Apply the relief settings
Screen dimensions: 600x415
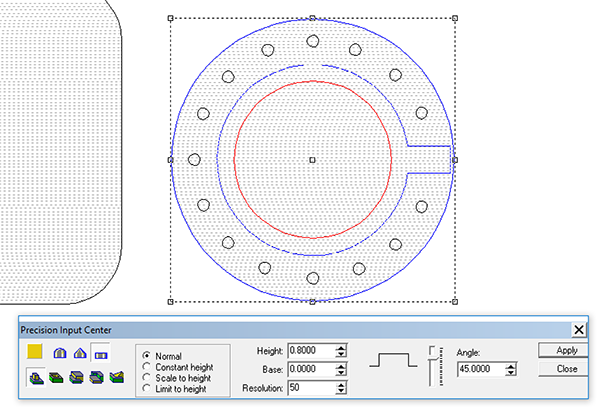[563, 350]
